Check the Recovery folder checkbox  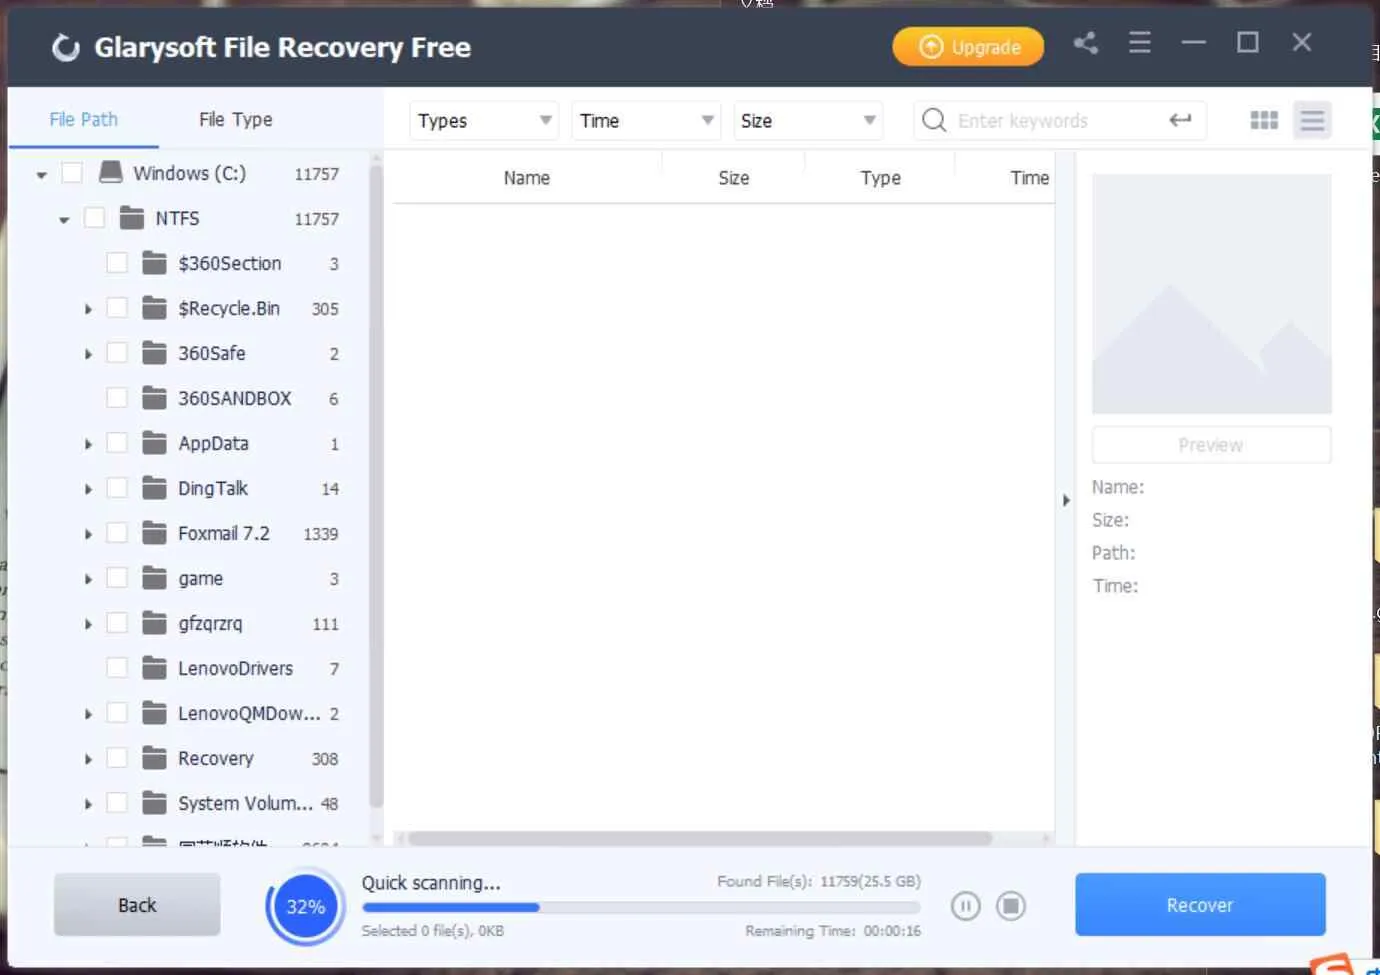click(x=117, y=757)
